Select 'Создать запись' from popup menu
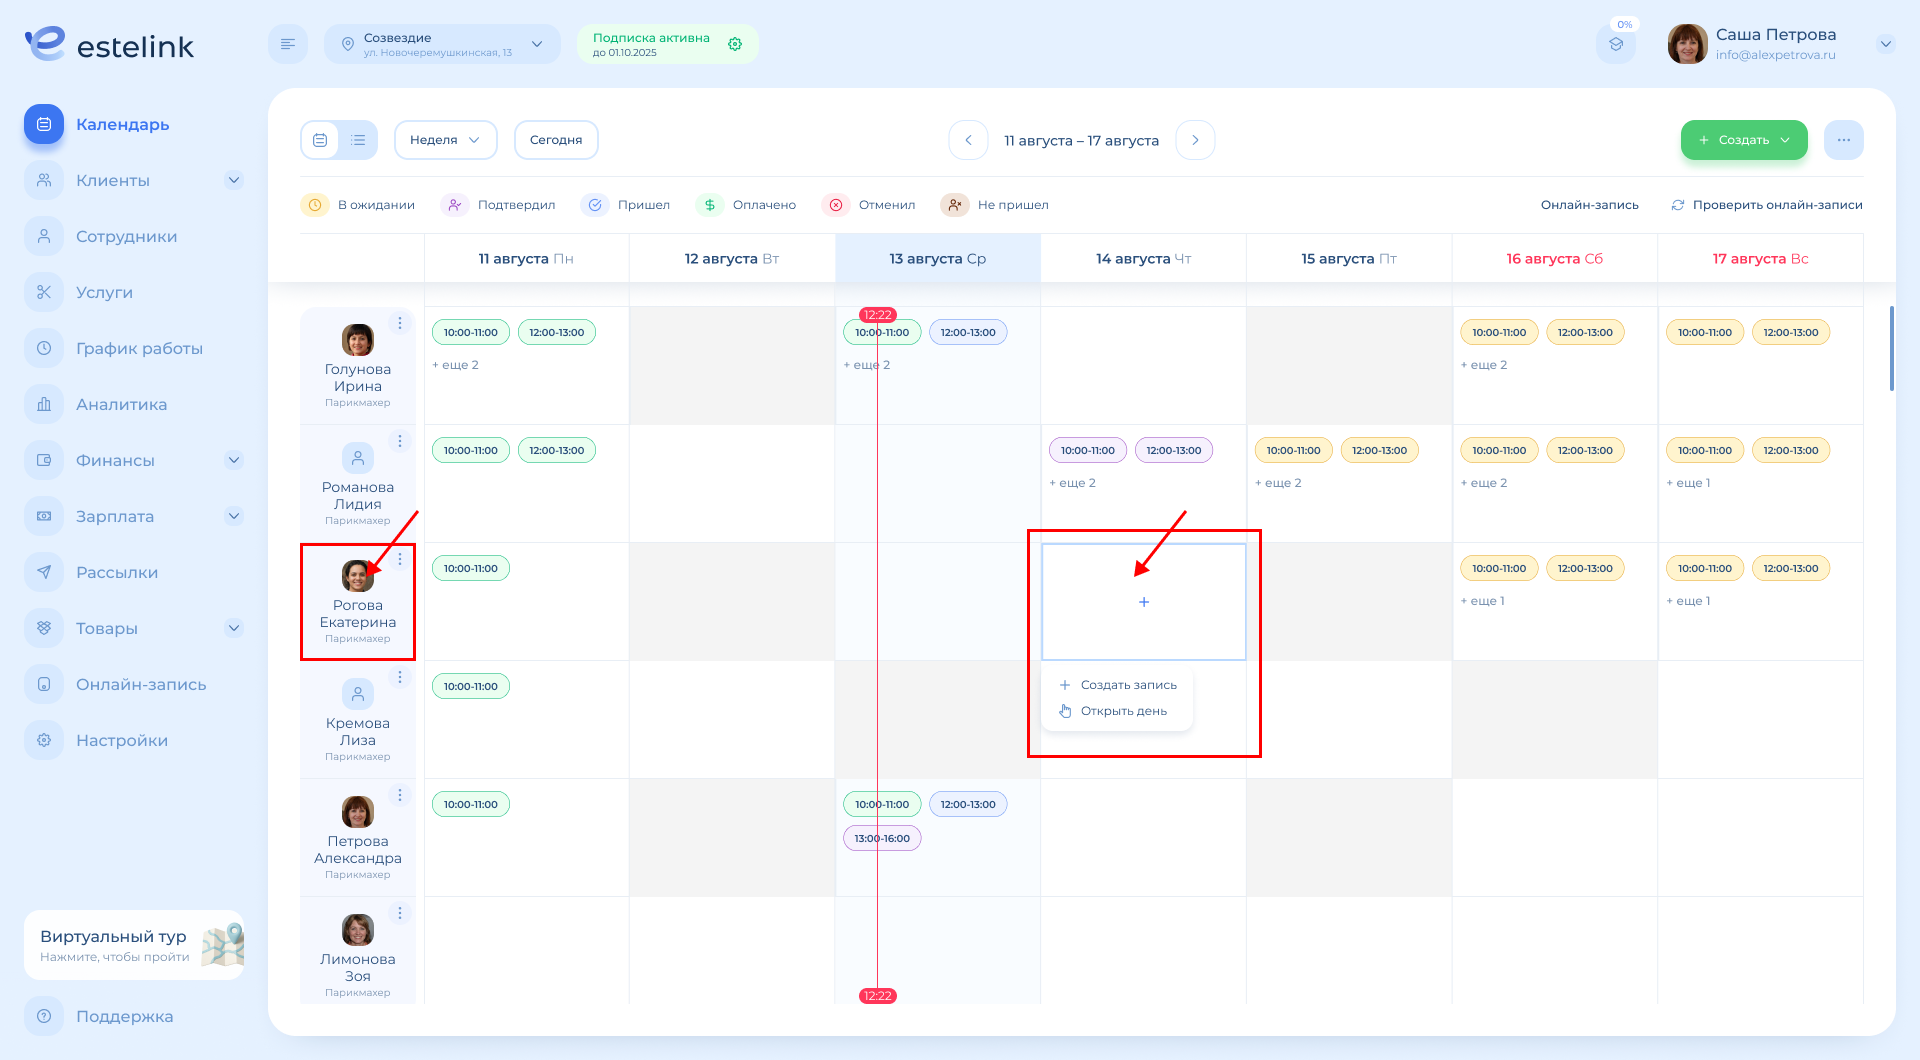The height and width of the screenshot is (1060, 1920). [x=1128, y=685]
